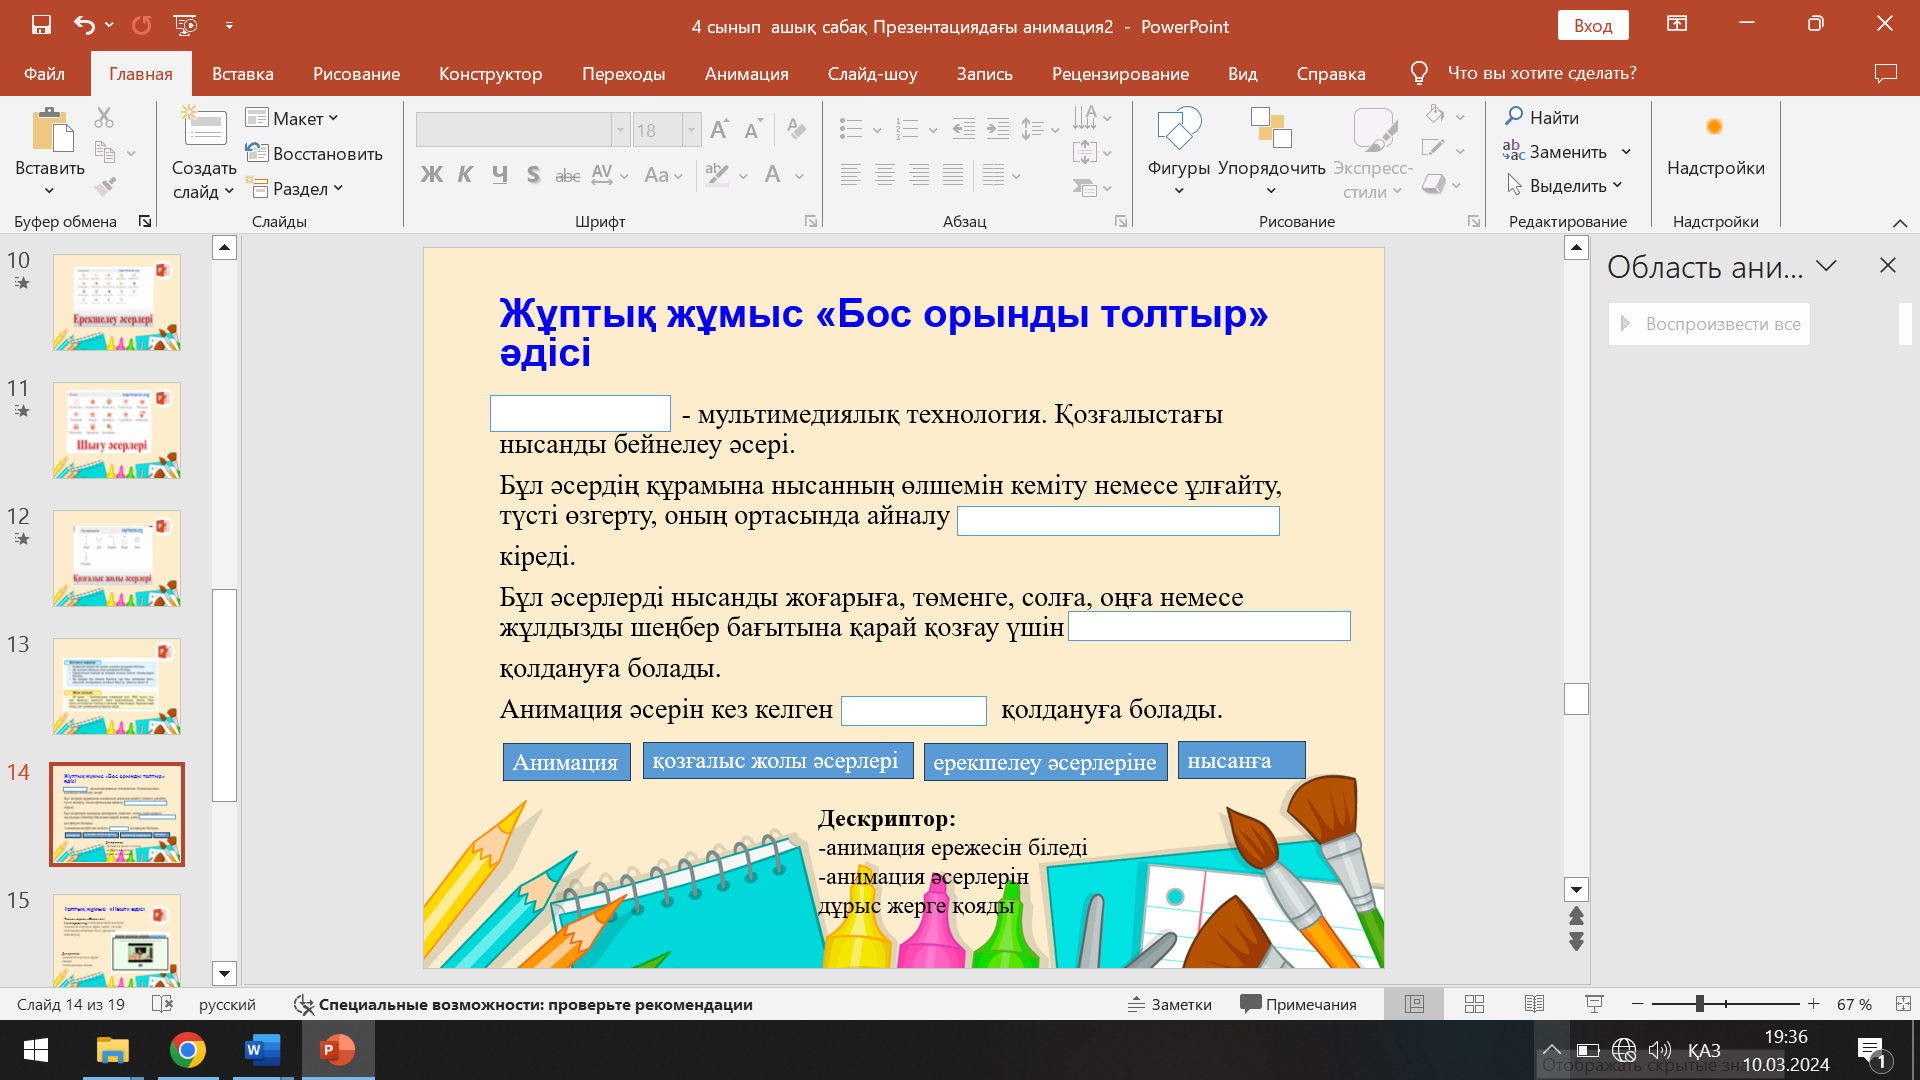Start slideshow from status bar icon

pos(1594,1004)
